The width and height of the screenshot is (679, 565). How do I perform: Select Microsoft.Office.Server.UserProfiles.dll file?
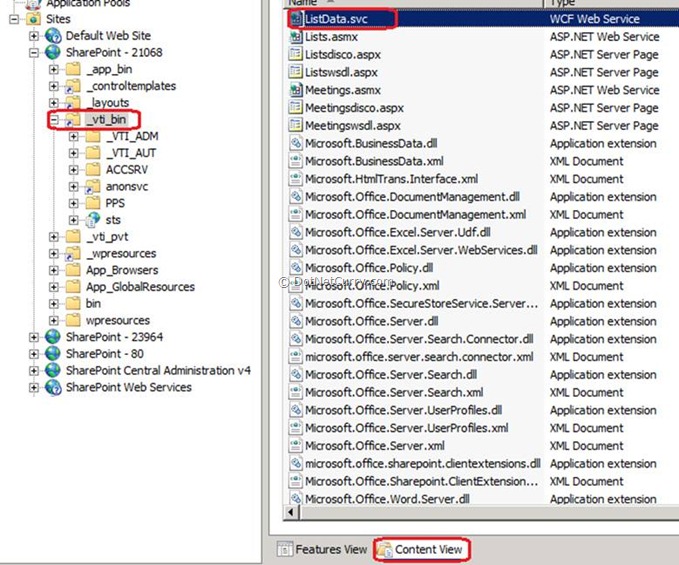403,410
